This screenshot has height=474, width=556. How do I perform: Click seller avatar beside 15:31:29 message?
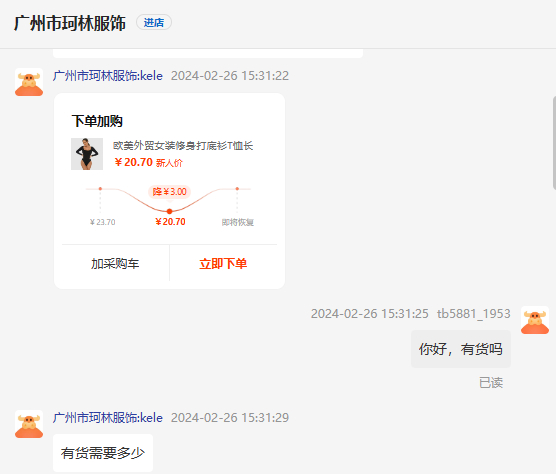(29, 424)
